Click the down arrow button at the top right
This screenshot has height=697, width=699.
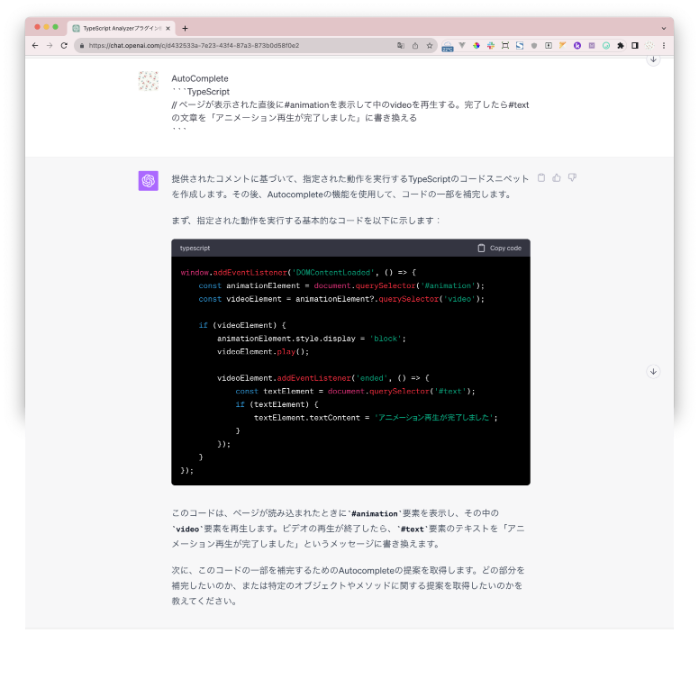pyautogui.click(x=653, y=60)
